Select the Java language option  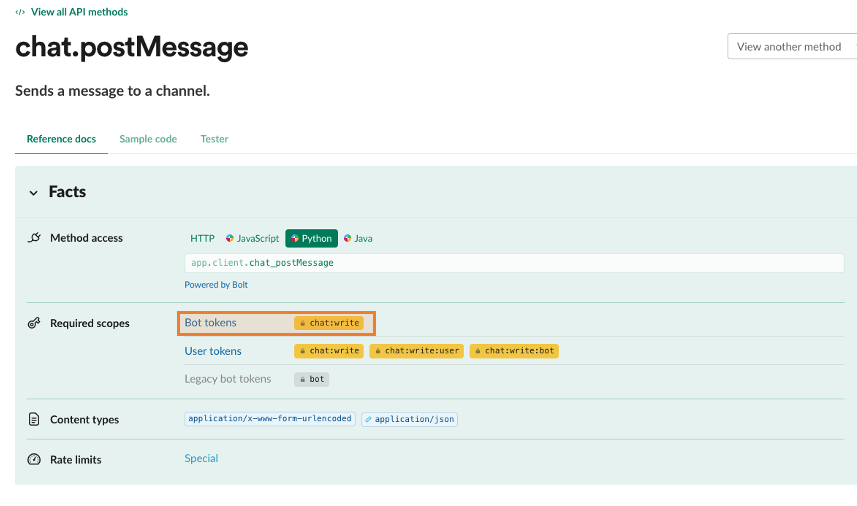(358, 238)
